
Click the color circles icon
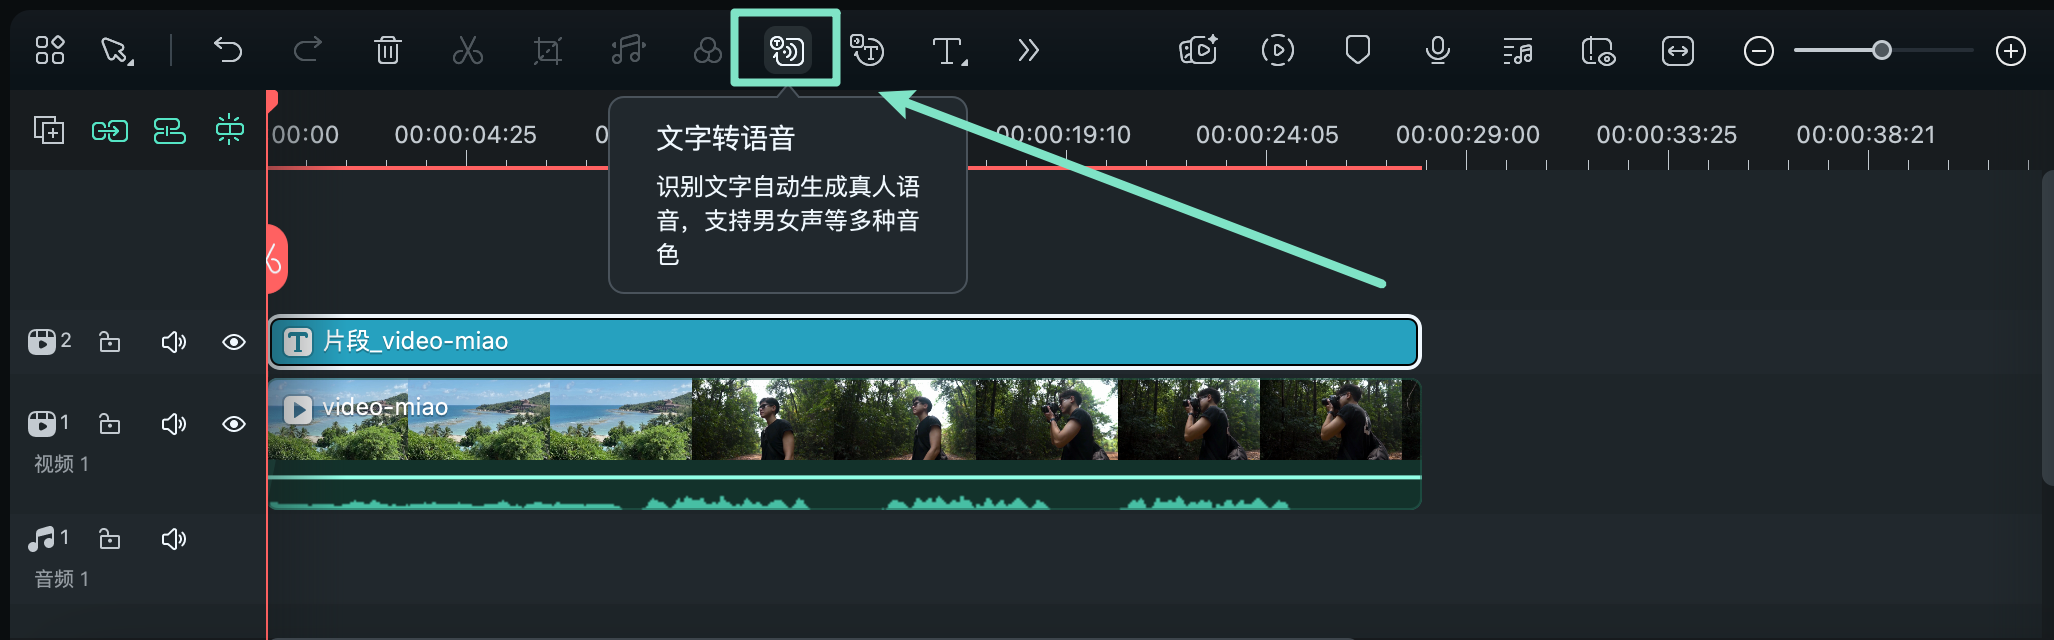[708, 50]
